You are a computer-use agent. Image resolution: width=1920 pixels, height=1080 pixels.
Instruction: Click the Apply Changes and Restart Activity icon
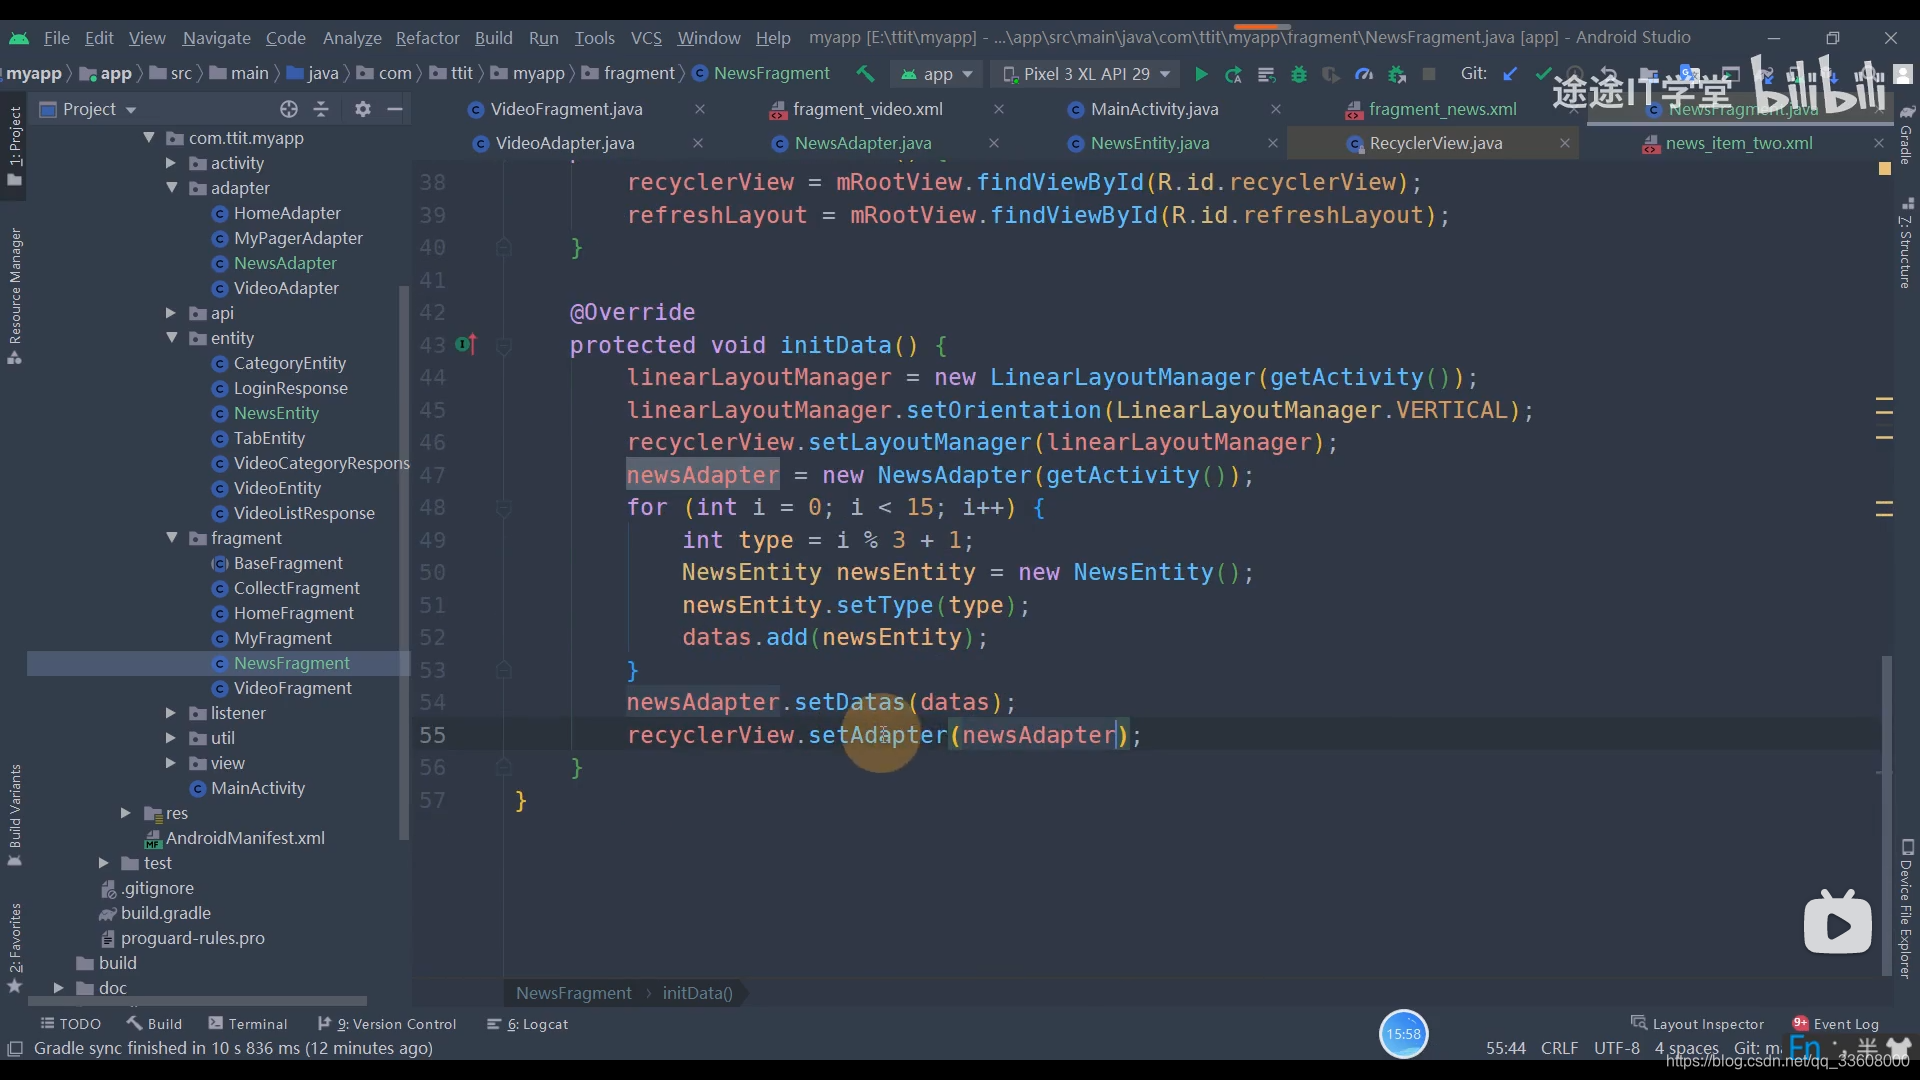tap(1234, 74)
